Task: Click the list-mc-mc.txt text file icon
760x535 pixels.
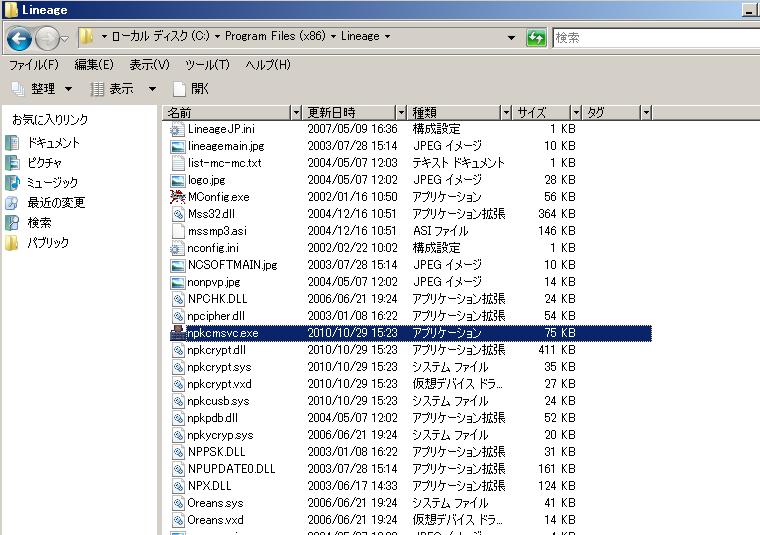Action: (x=177, y=163)
